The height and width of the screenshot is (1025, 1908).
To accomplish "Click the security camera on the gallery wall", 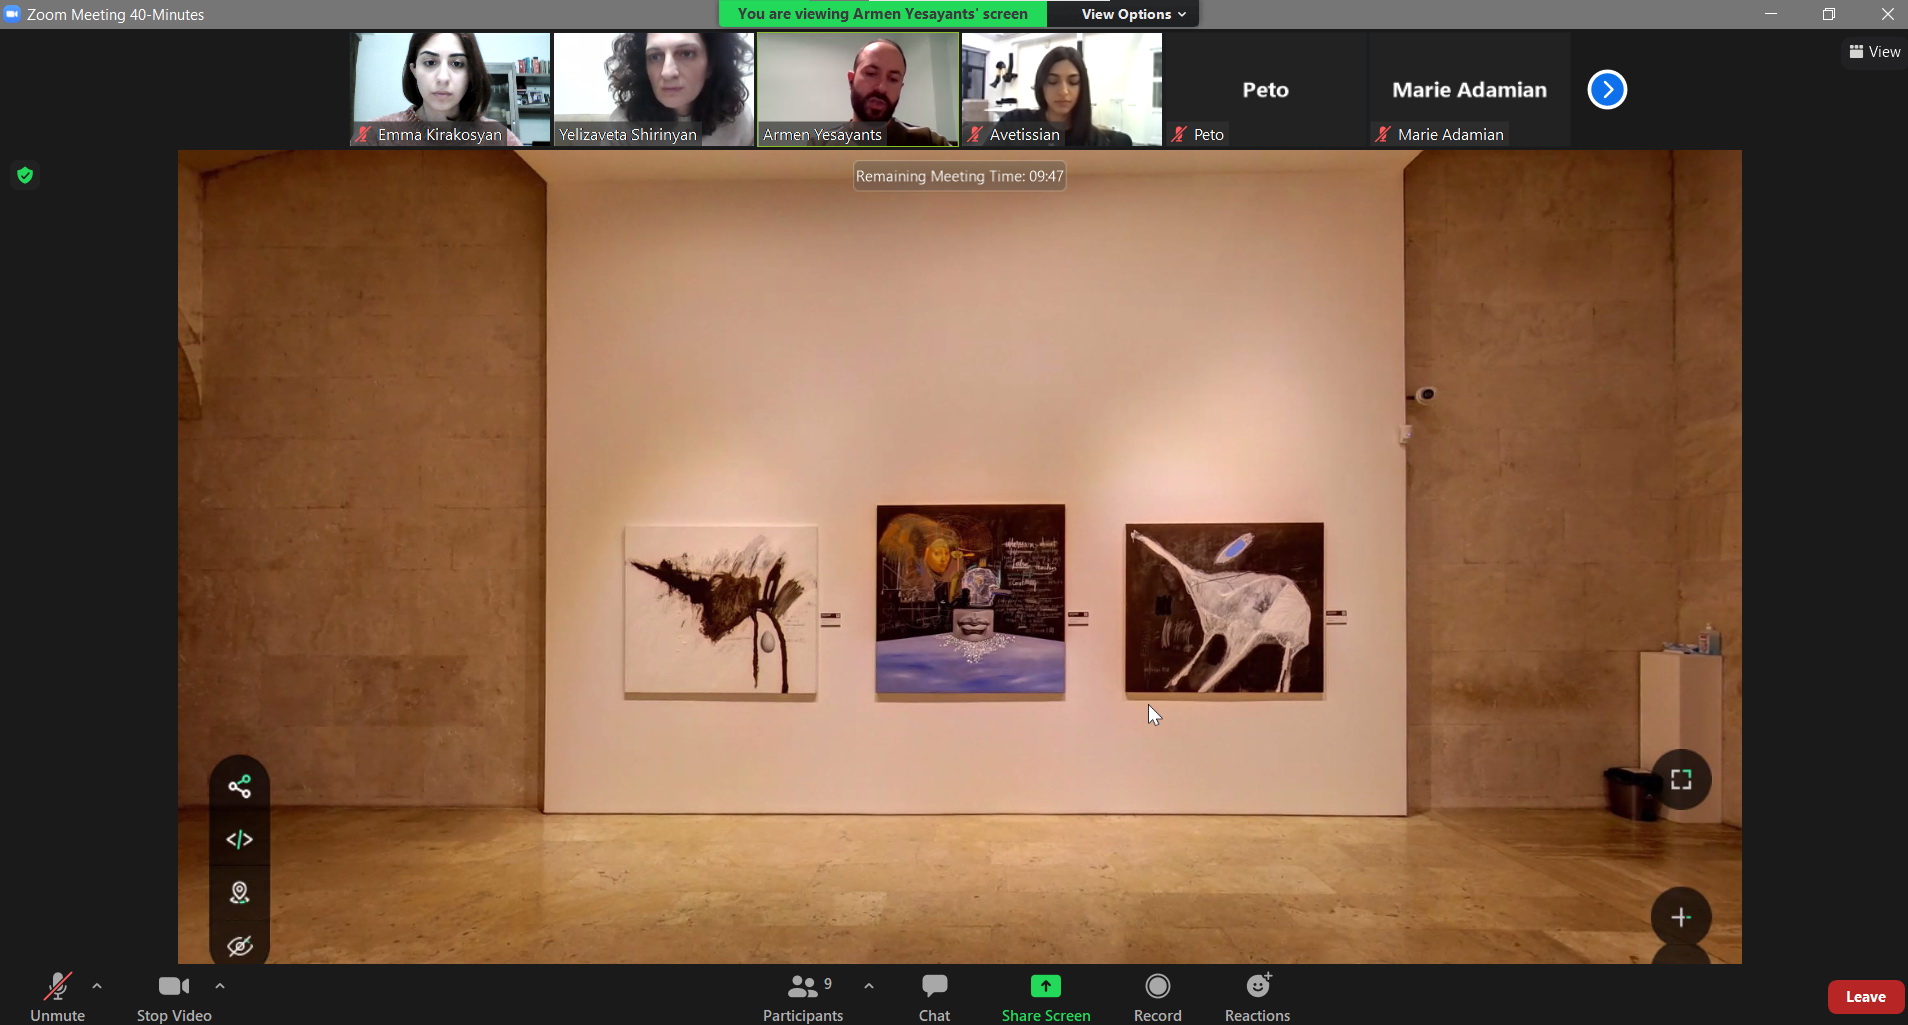I will (x=1424, y=395).
